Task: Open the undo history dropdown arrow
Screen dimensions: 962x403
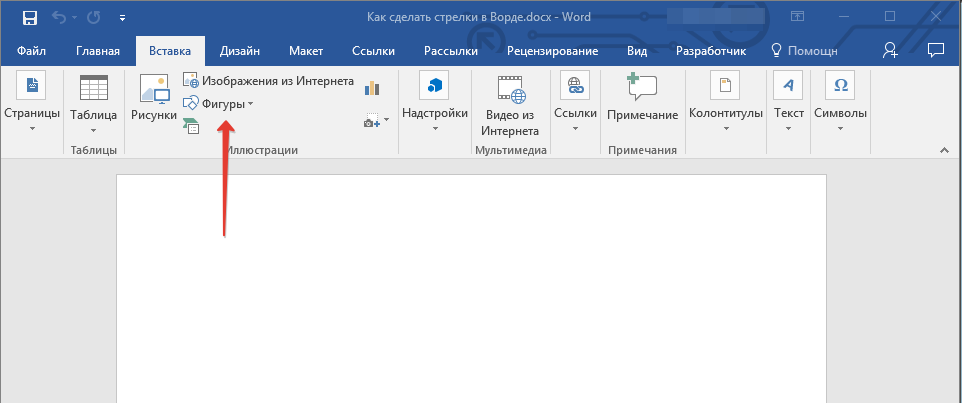Action: 75,18
